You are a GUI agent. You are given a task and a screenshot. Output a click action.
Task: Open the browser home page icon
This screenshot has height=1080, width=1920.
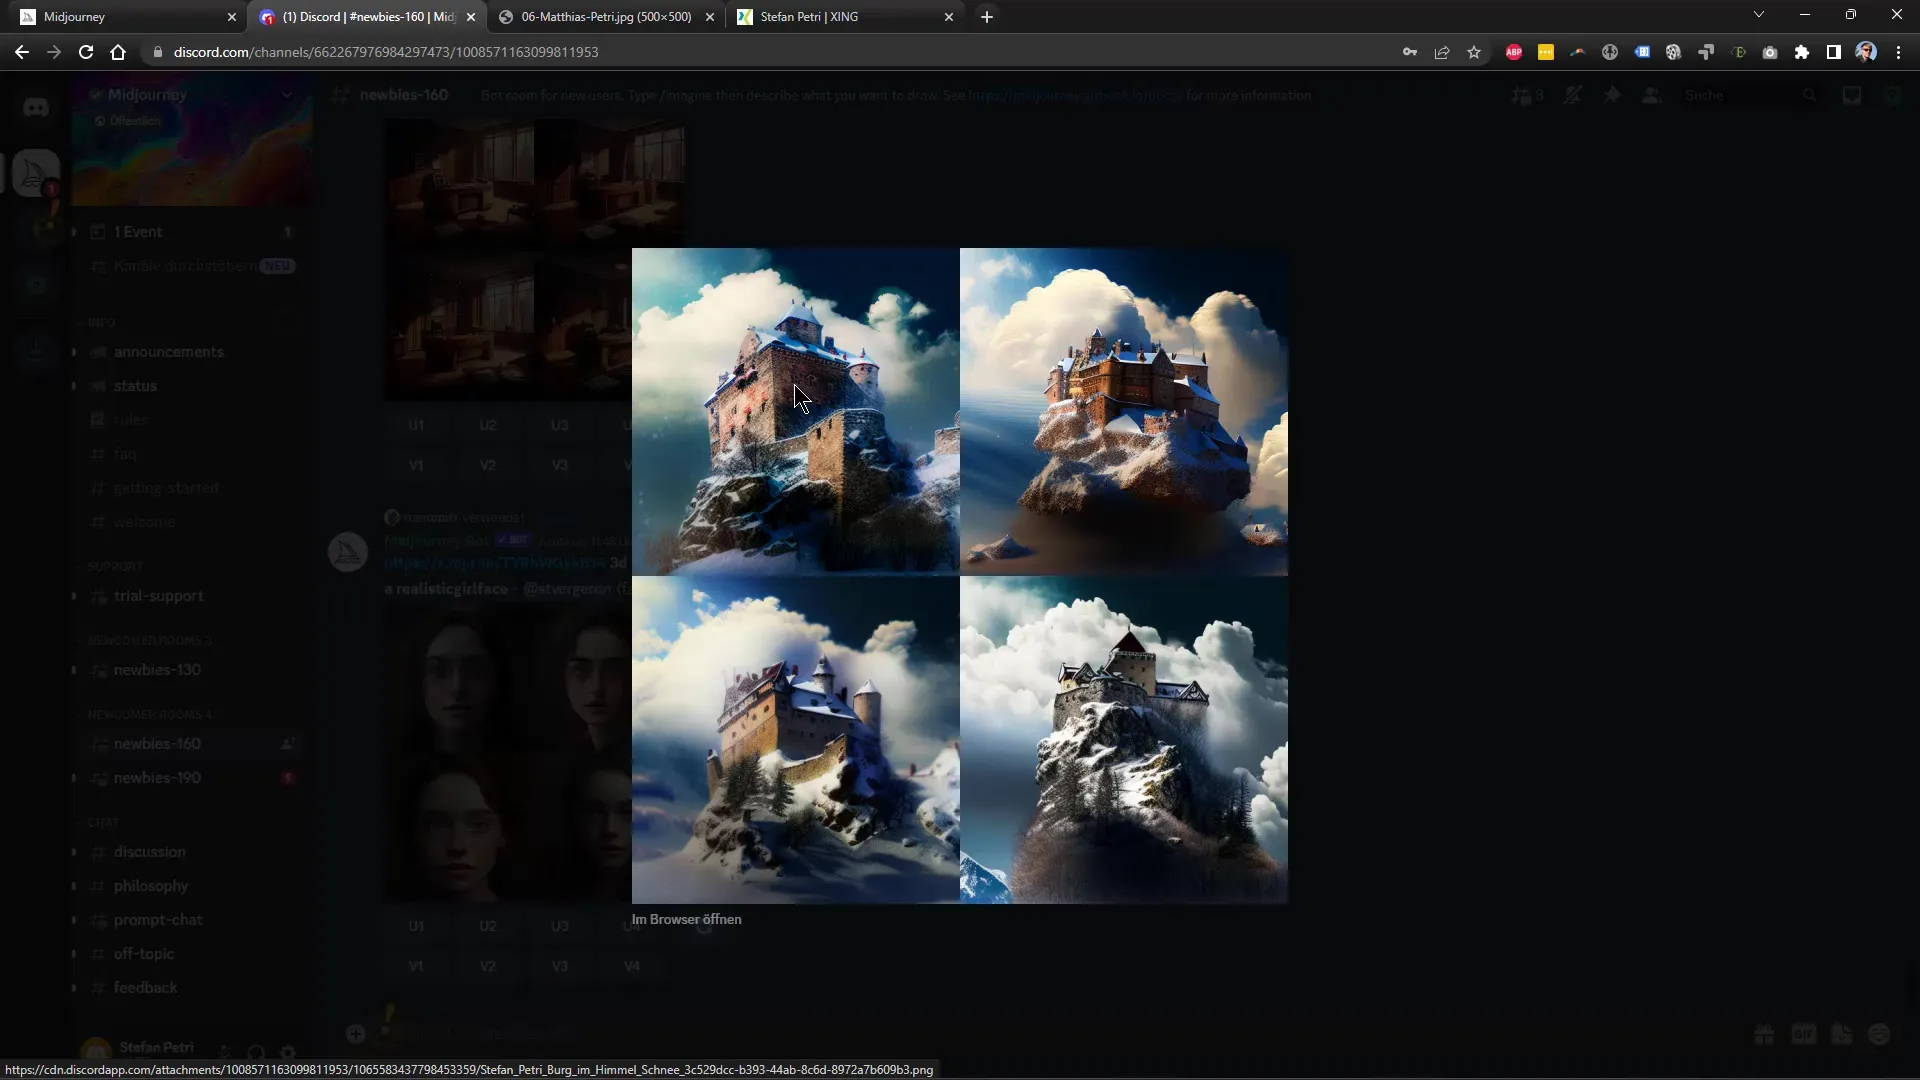(x=118, y=52)
